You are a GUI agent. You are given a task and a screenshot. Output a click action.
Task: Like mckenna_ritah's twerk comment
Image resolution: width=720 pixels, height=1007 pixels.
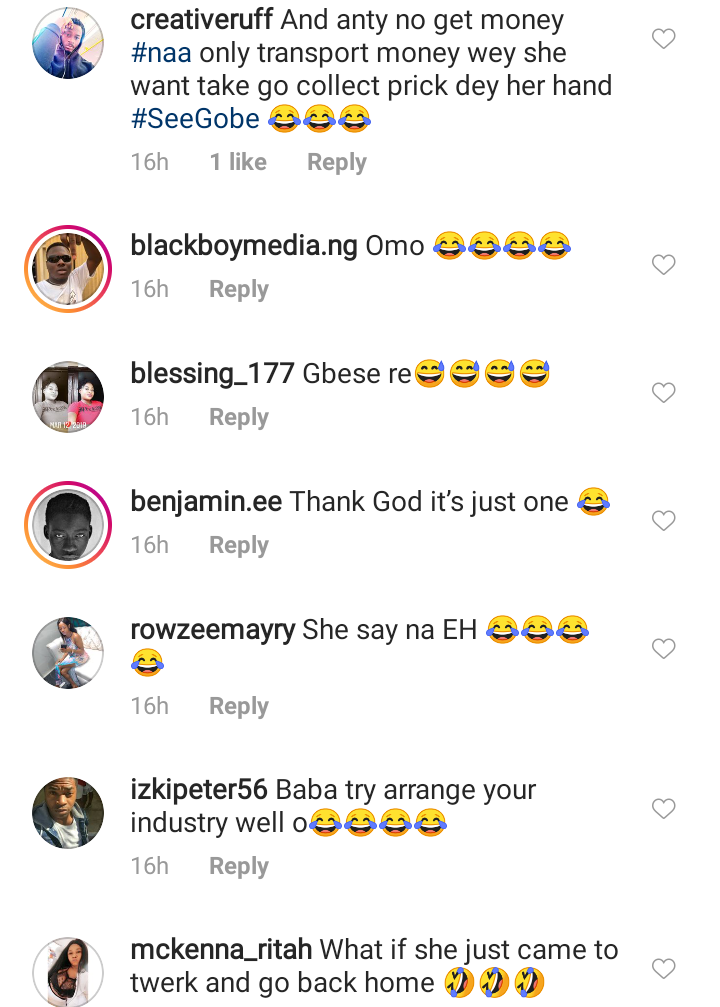click(663, 968)
